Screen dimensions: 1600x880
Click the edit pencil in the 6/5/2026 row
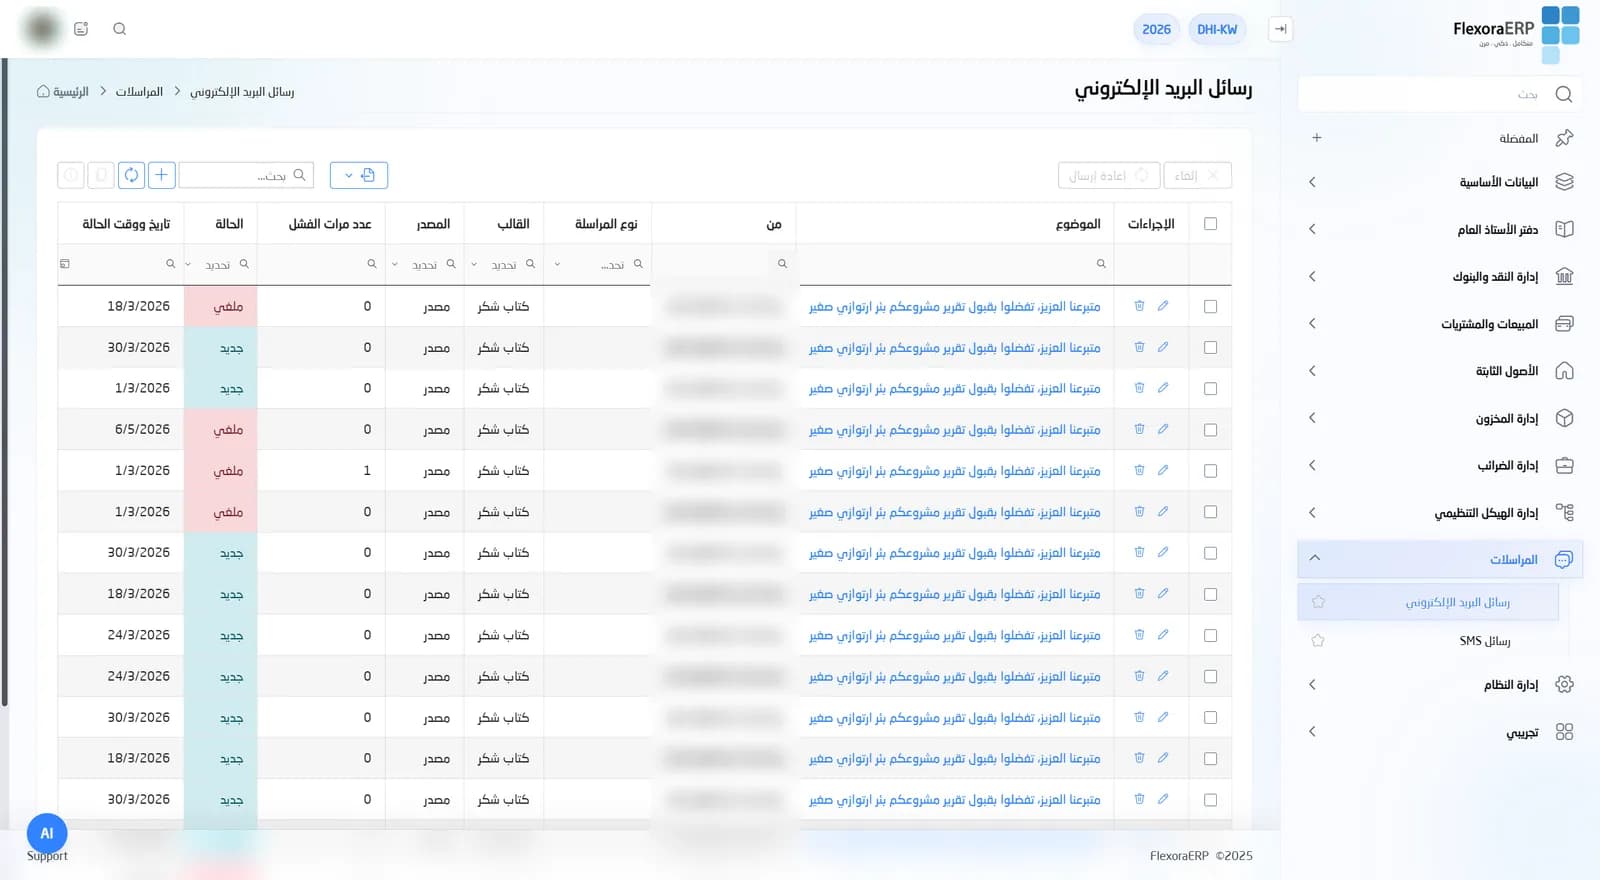click(x=1163, y=429)
